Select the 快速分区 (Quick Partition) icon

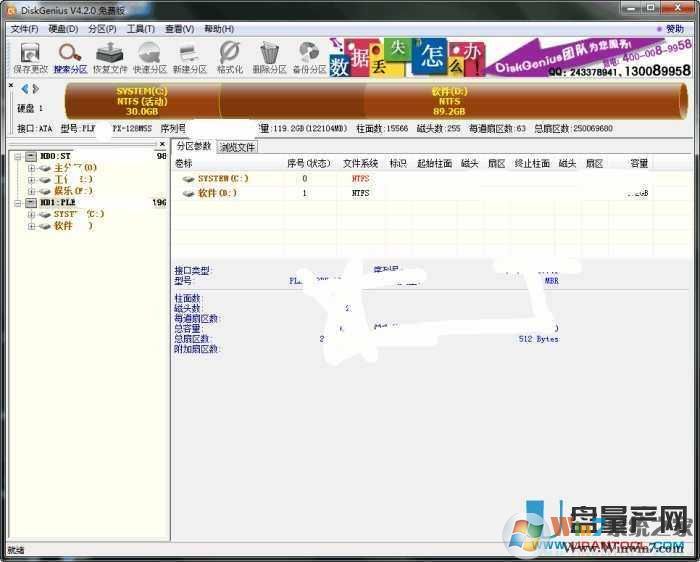coord(150,57)
